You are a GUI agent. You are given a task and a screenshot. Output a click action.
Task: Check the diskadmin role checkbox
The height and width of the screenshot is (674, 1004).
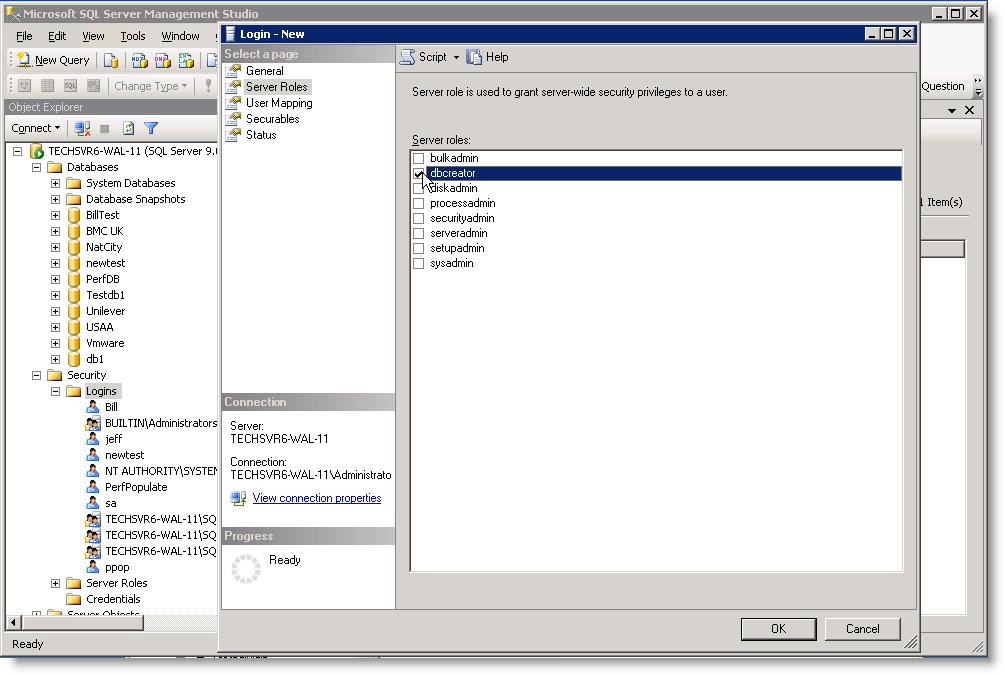419,188
